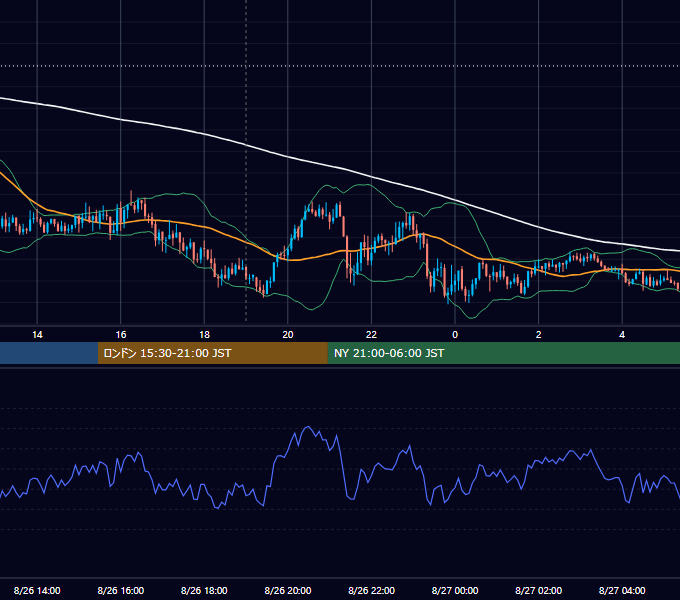Click the 22 hour label on the price chart axis

tap(371, 335)
